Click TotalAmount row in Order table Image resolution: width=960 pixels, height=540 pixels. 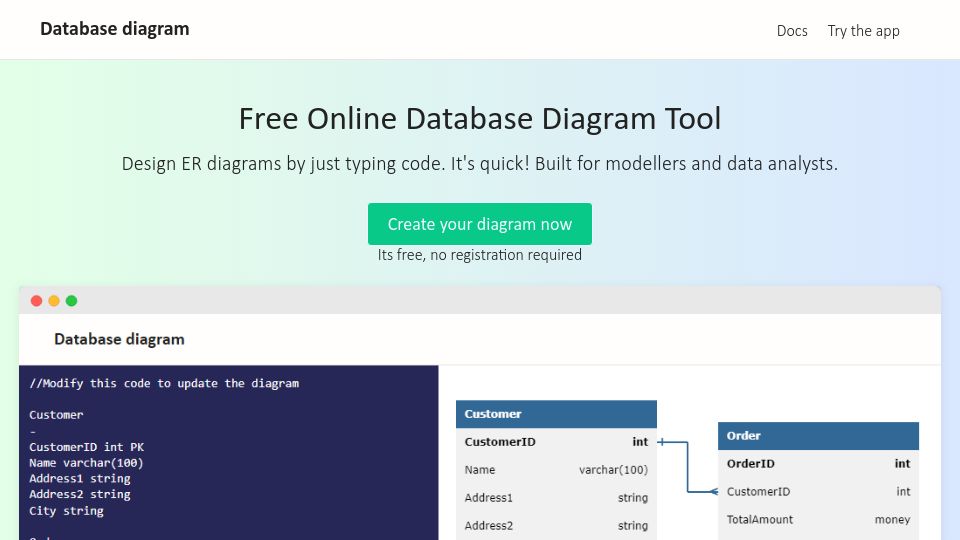[818, 519]
